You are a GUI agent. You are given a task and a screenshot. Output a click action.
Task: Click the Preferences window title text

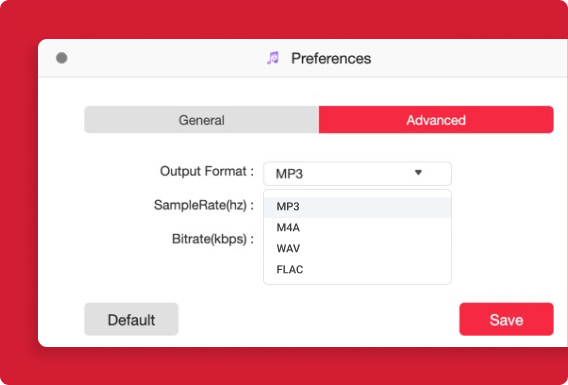point(331,59)
